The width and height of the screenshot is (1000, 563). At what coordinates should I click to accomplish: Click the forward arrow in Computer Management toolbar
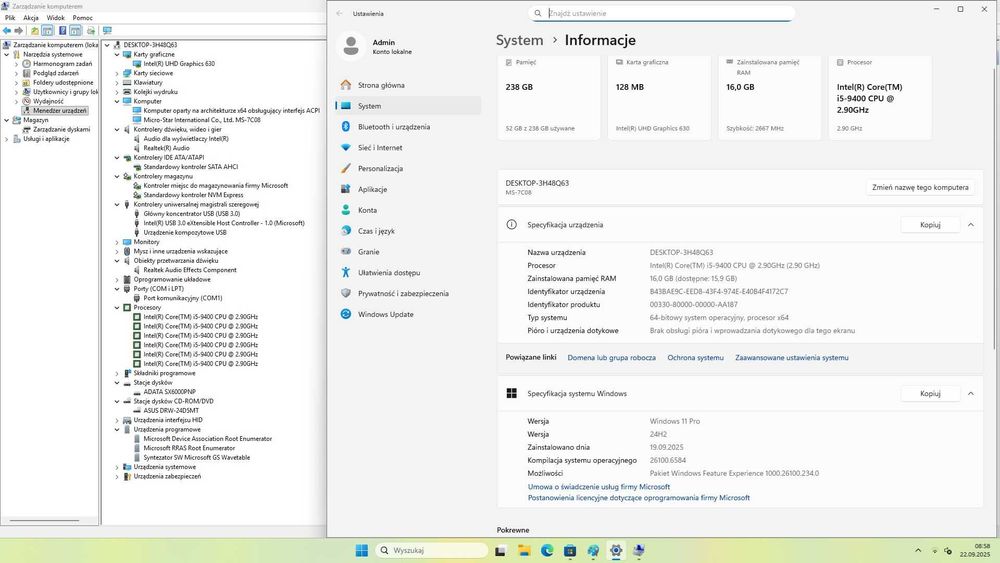tap(18, 31)
